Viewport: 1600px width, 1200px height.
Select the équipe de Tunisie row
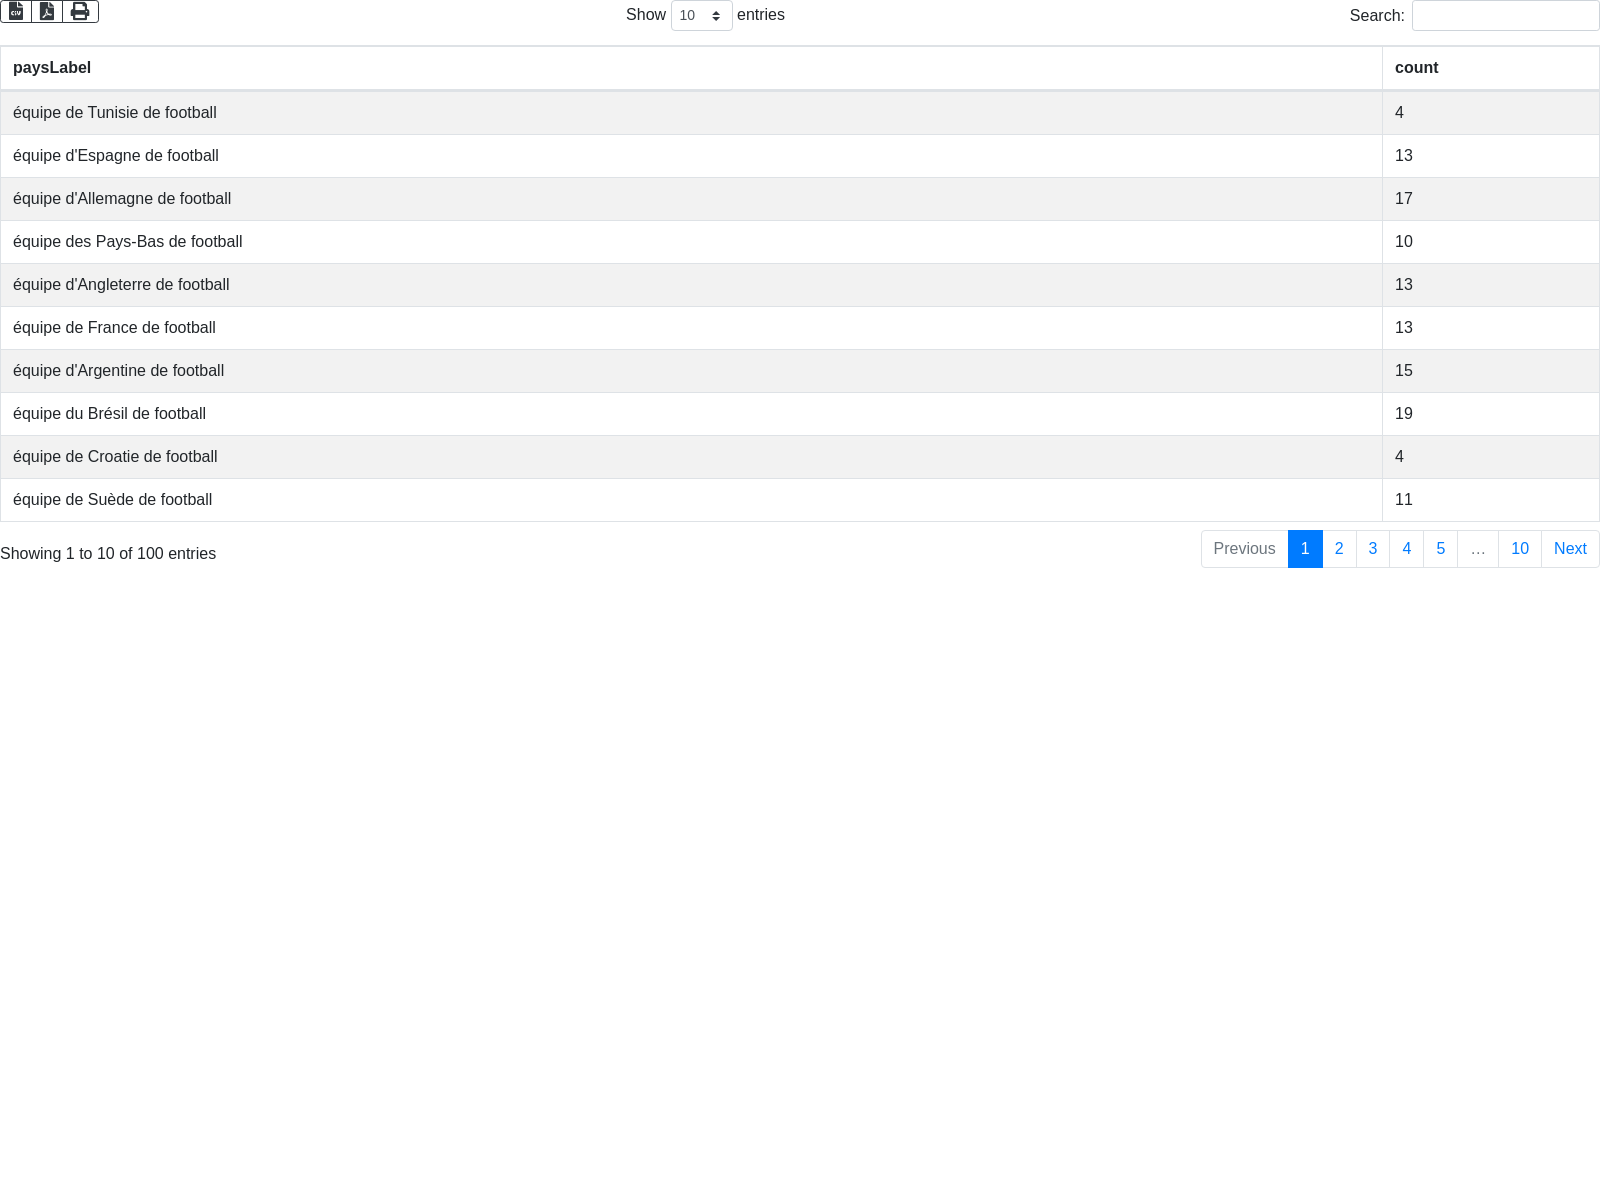point(115,113)
